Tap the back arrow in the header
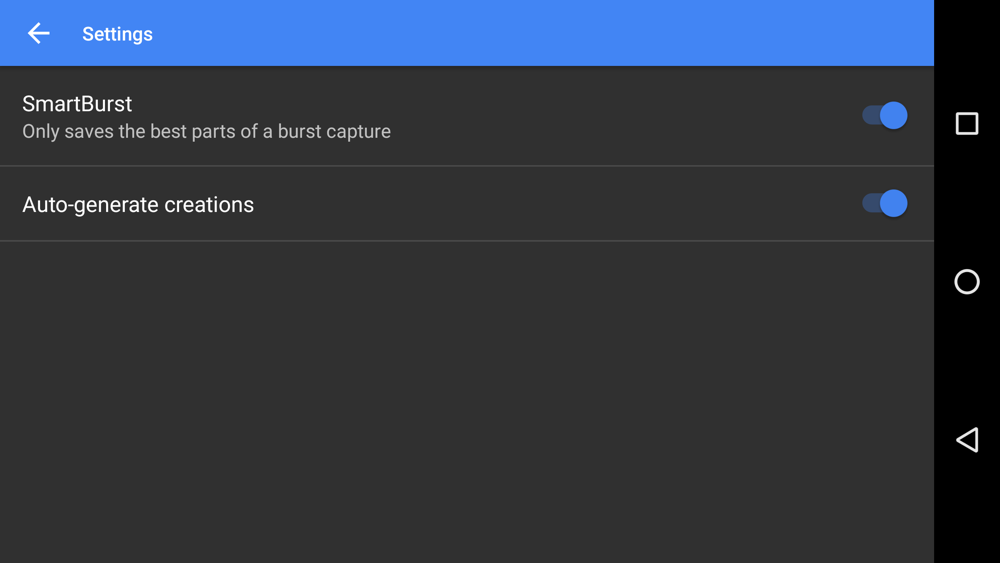The width and height of the screenshot is (1000, 563). tap(38, 34)
